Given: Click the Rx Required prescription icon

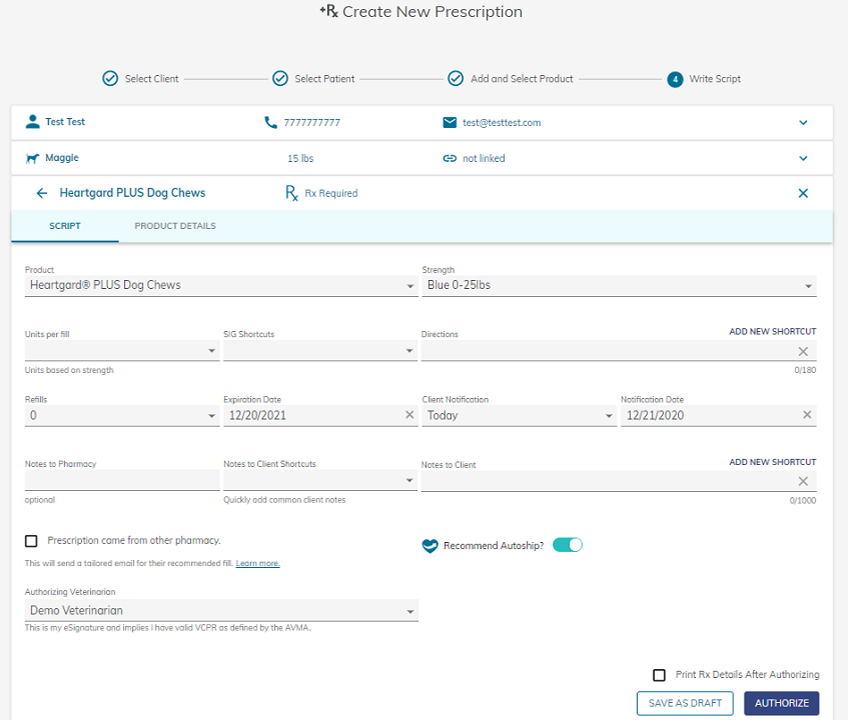Looking at the screenshot, I should (293, 193).
